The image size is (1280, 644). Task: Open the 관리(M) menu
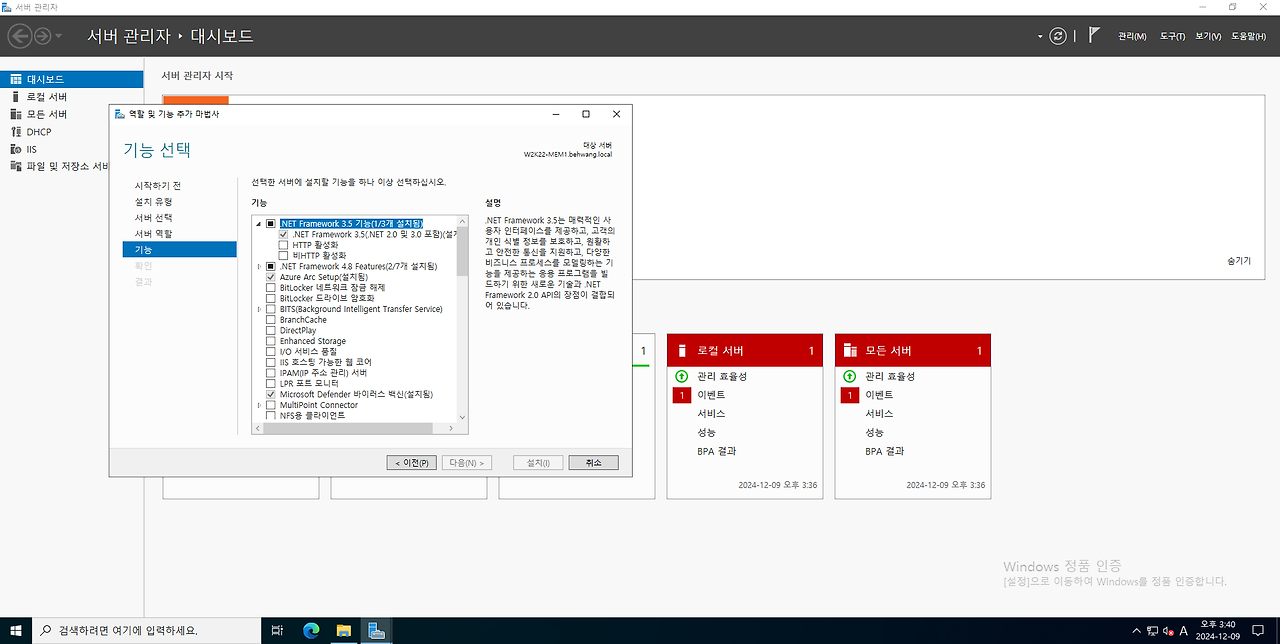click(x=1132, y=36)
